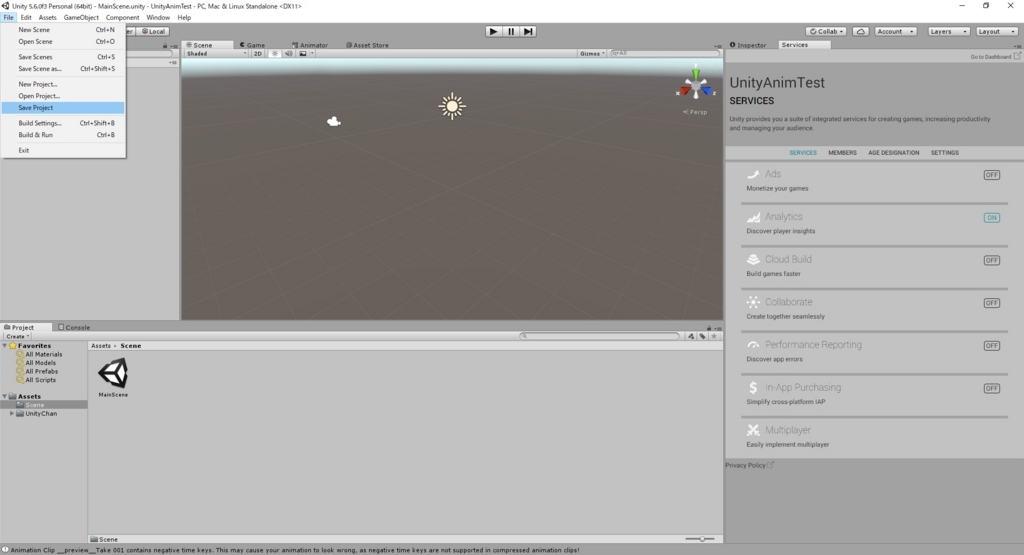1024x555 pixels.
Task: Open the Privacy Policy link
Action: pos(749,465)
